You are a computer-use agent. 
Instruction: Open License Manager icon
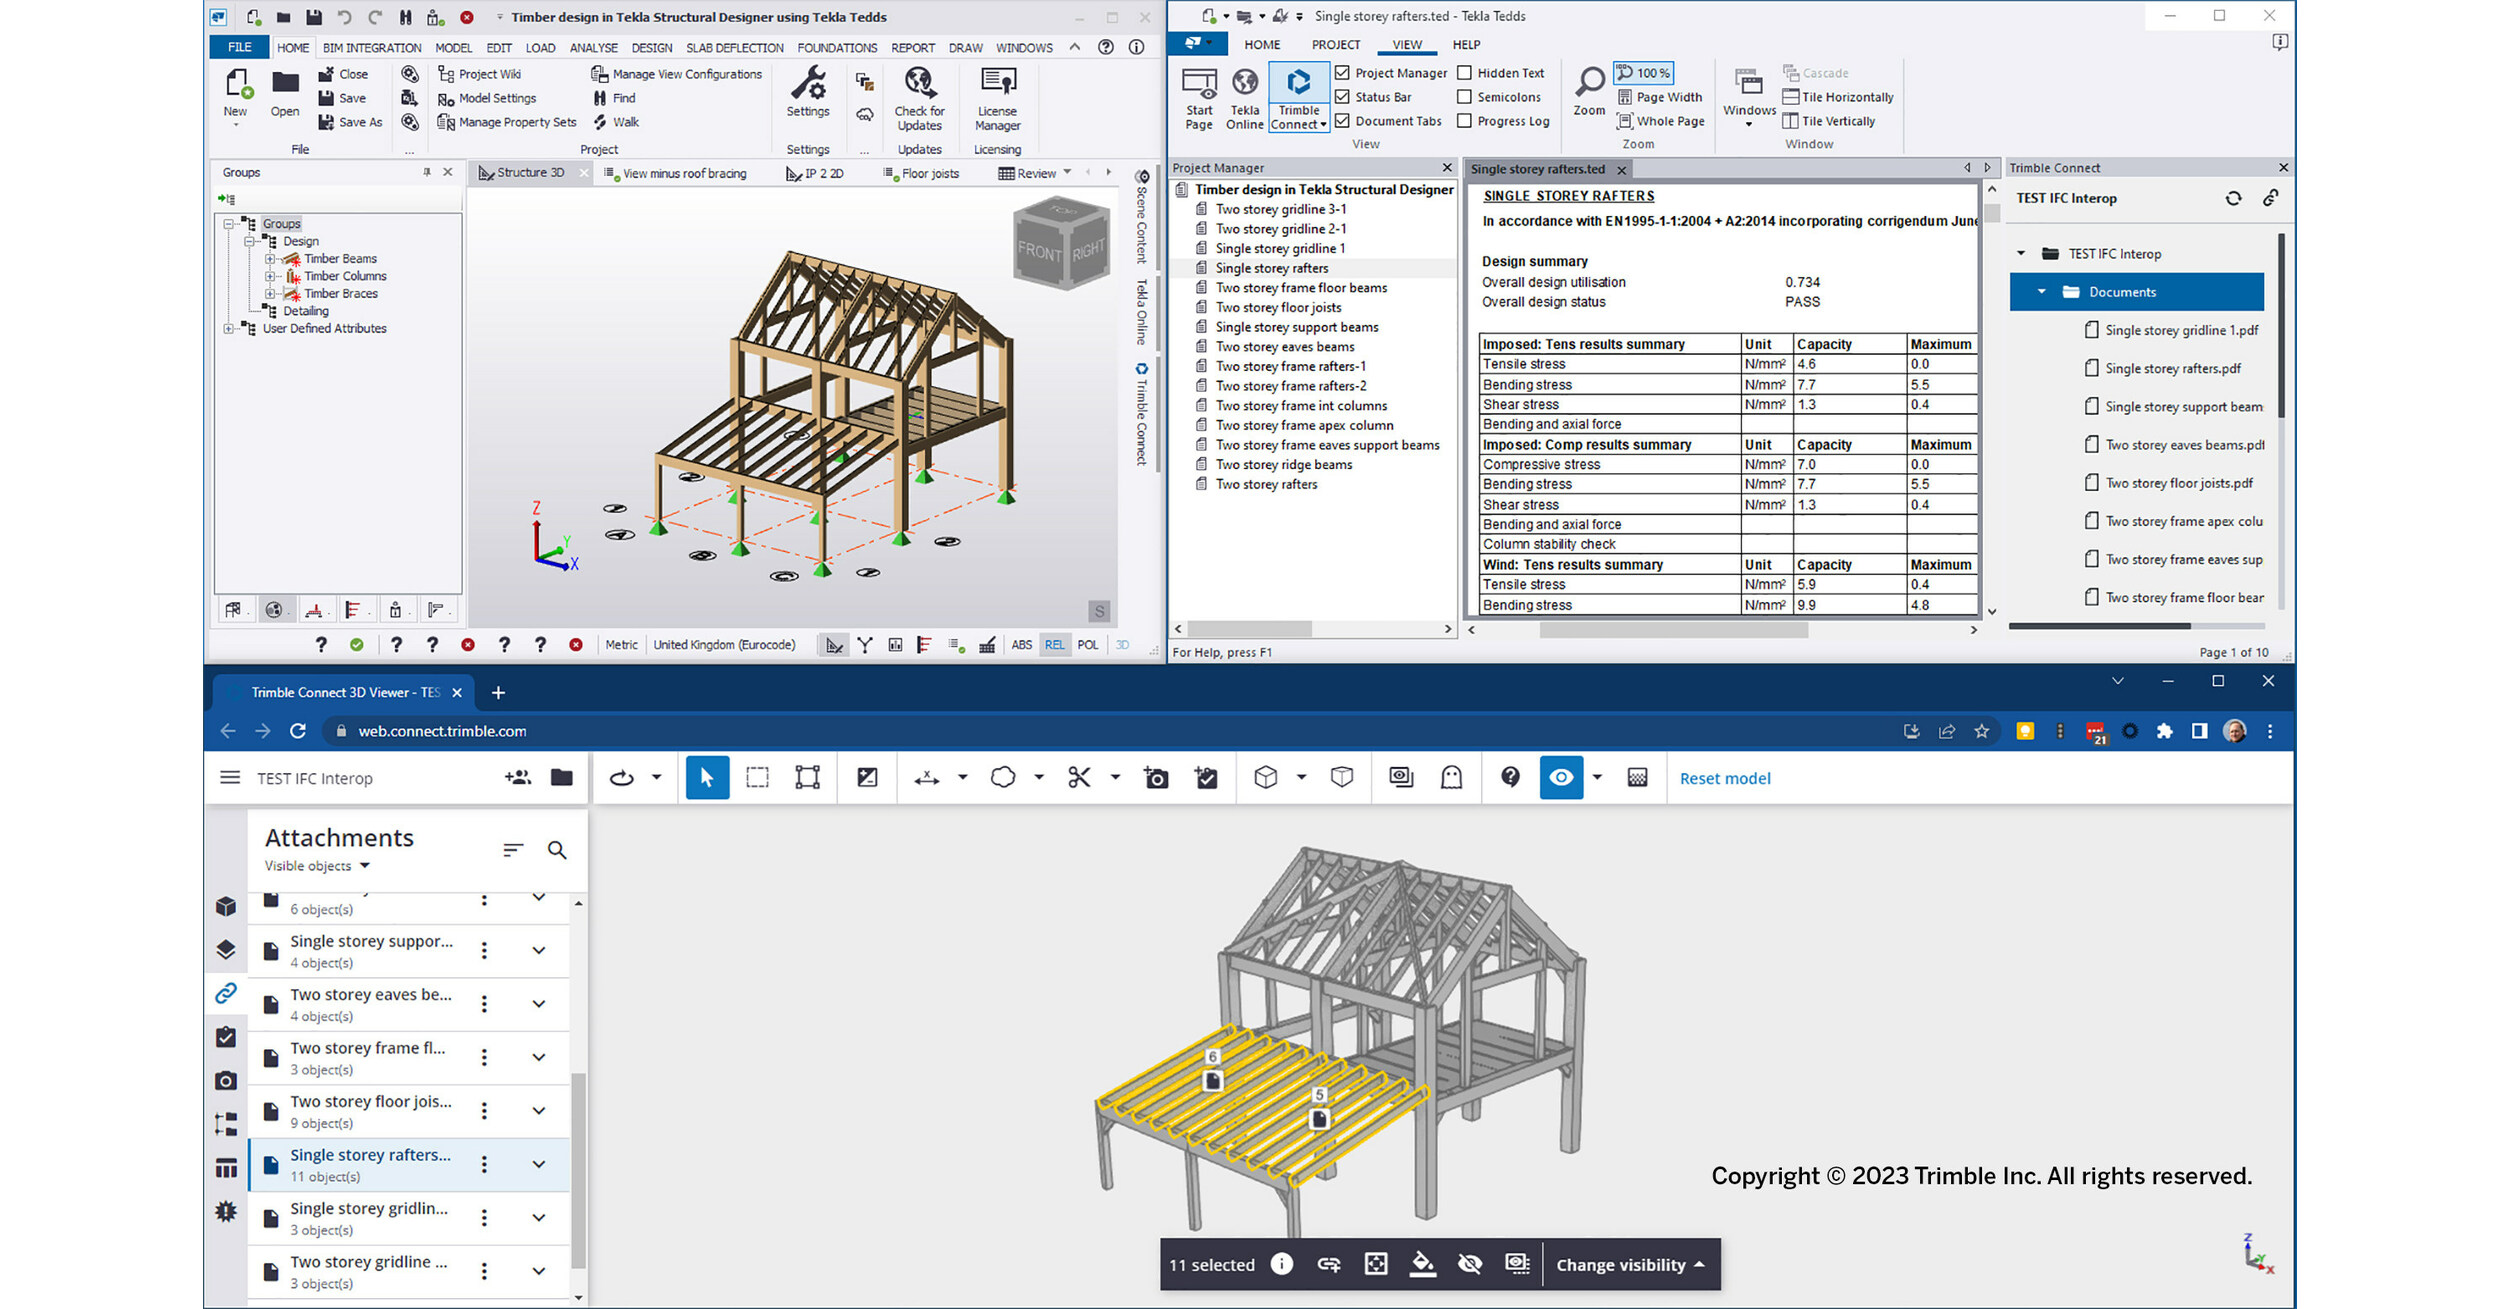[998, 82]
